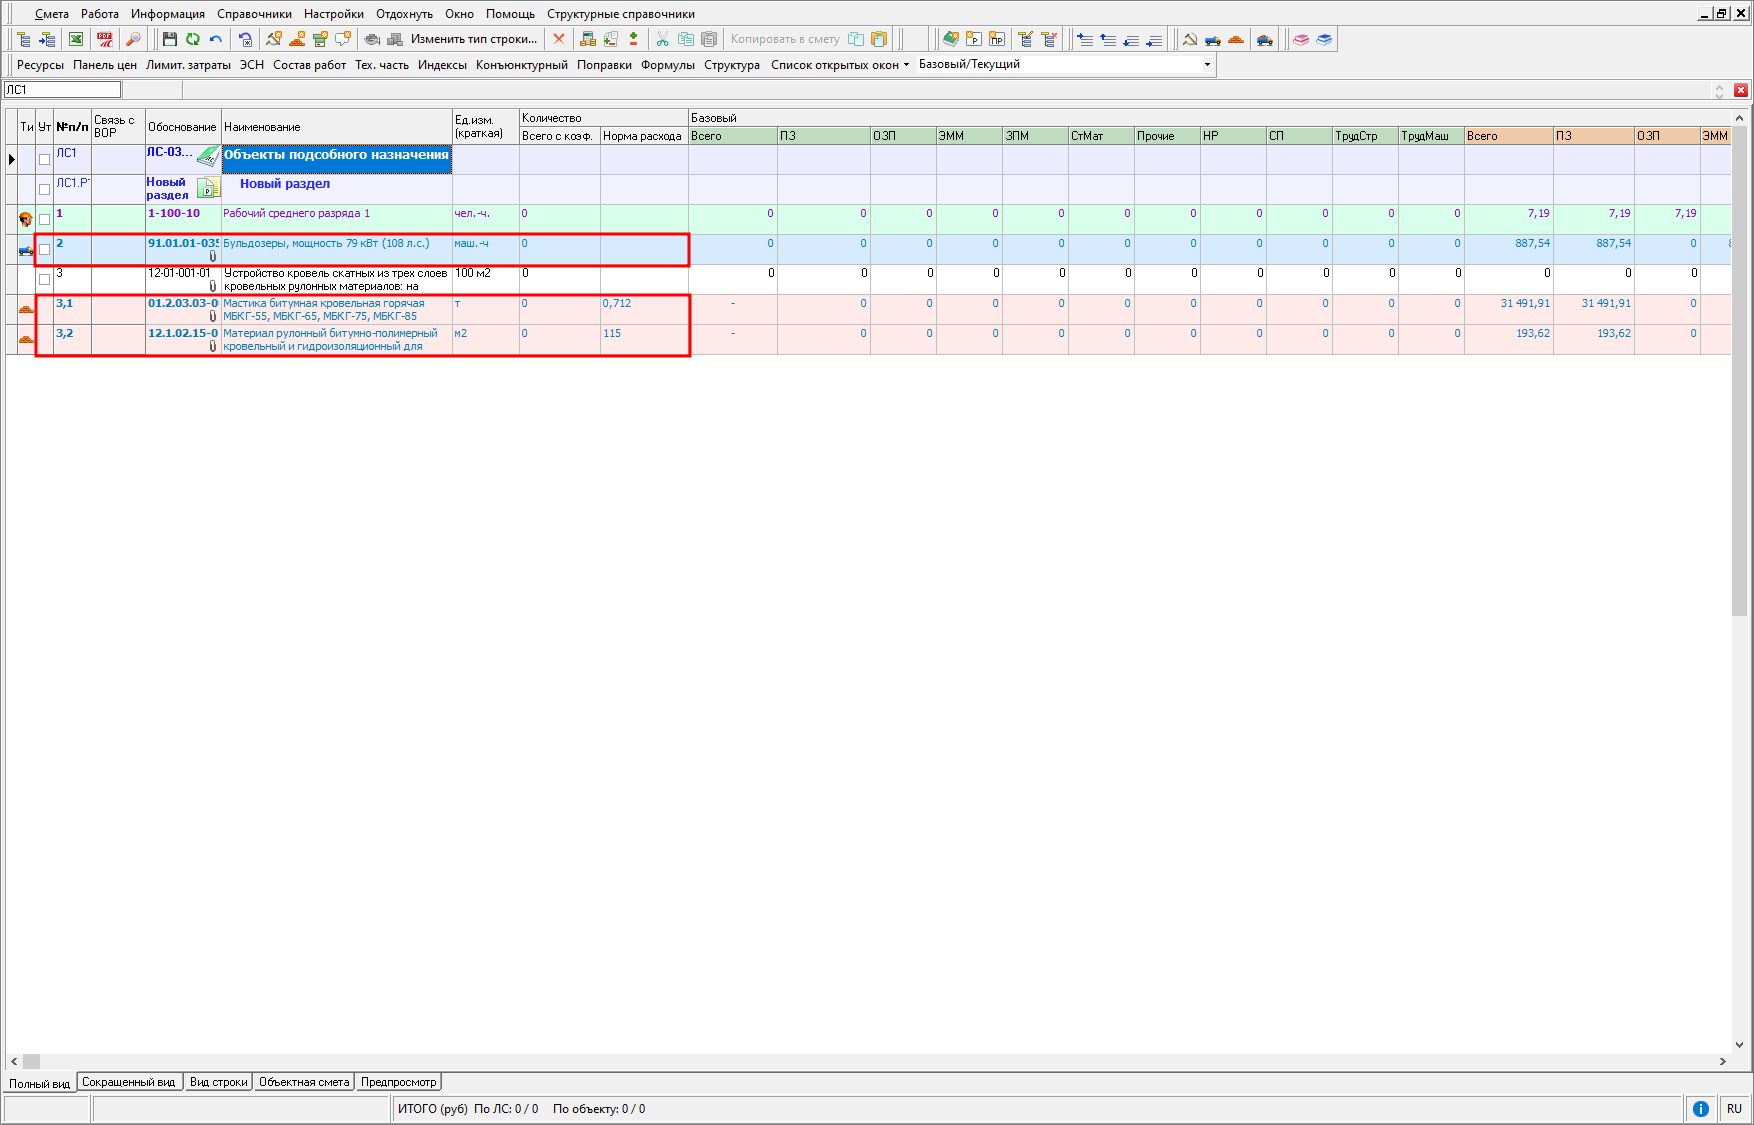Tick the checkbox in row ЛС1
This screenshot has width=1754, height=1125.
[44, 159]
